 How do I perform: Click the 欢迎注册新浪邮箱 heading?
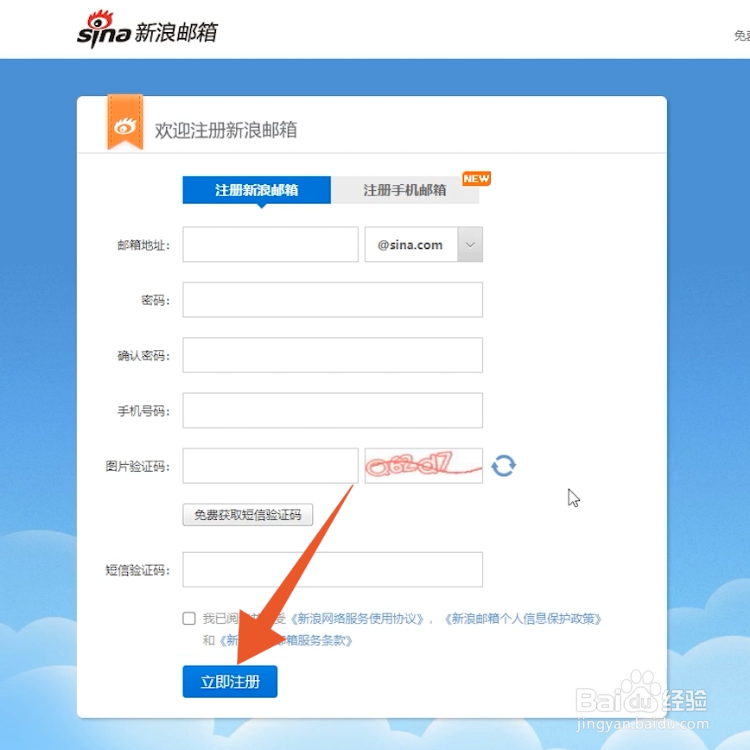point(226,130)
